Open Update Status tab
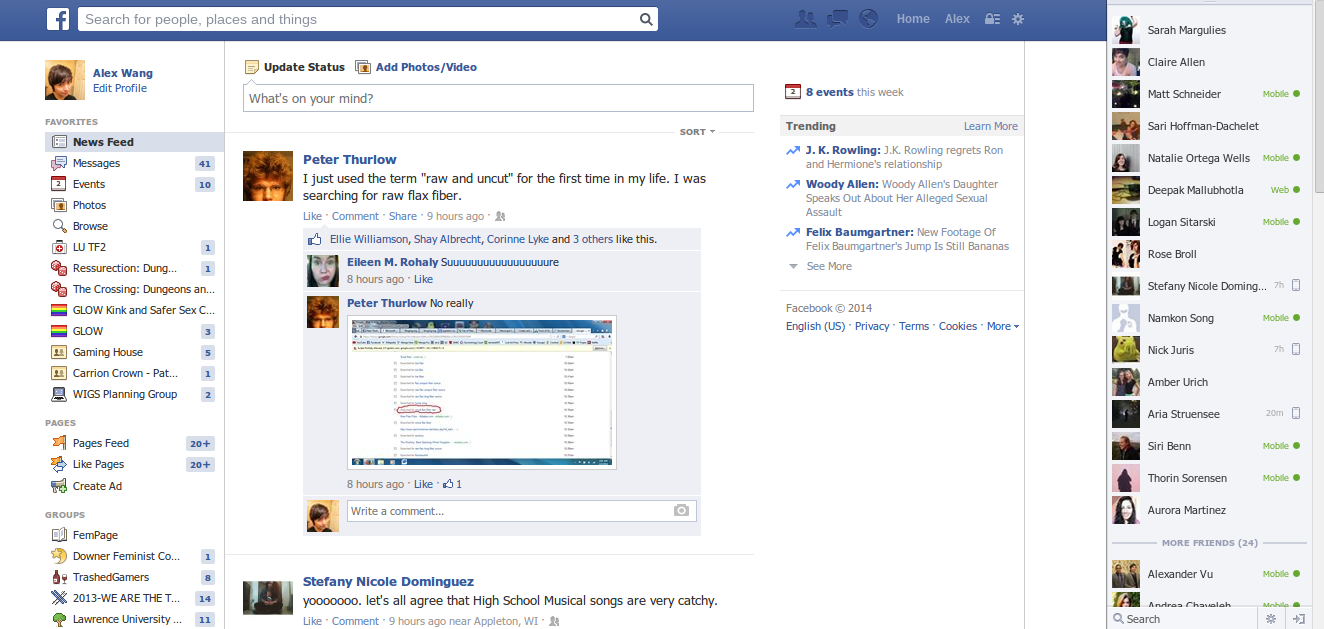Image resolution: width=1324 pixels, height=629 pixels. pos(295,67)
